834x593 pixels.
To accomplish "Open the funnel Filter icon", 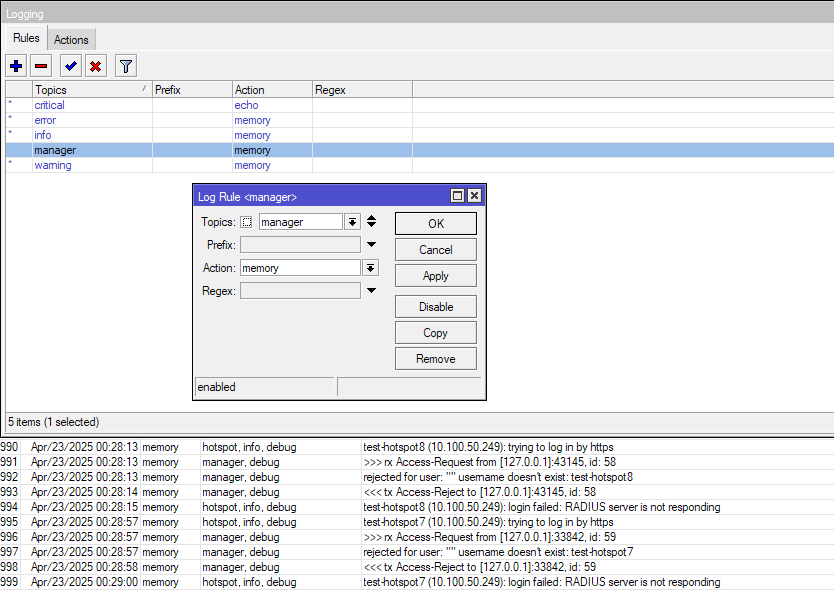I will (x=126, y=67).
